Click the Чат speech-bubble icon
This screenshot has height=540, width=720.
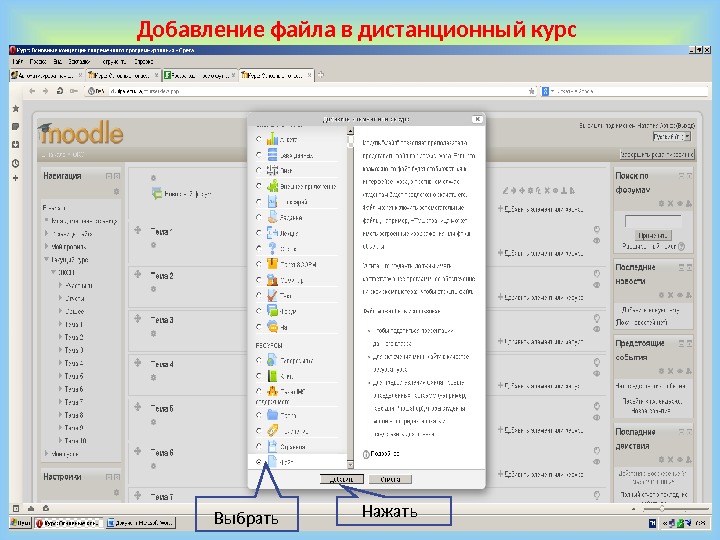273,327
